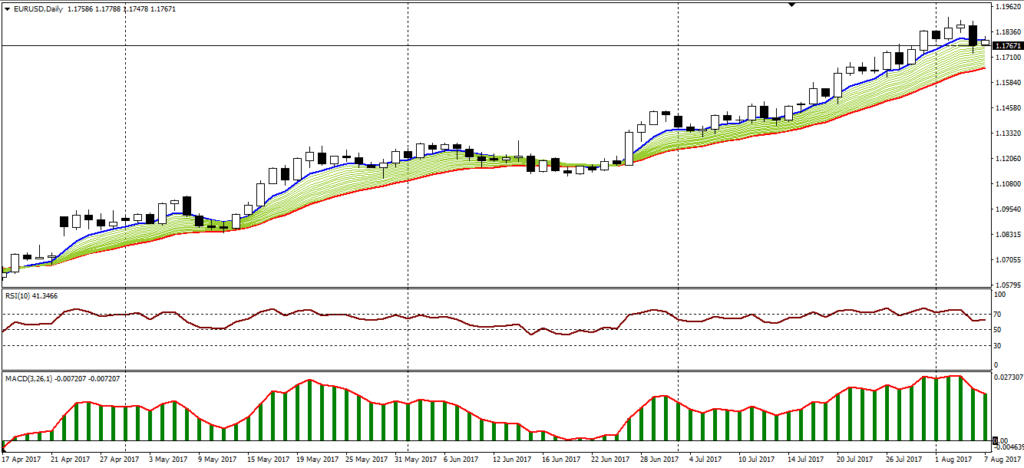Click the 4 Jul 2017 date label

click(690, 459)
